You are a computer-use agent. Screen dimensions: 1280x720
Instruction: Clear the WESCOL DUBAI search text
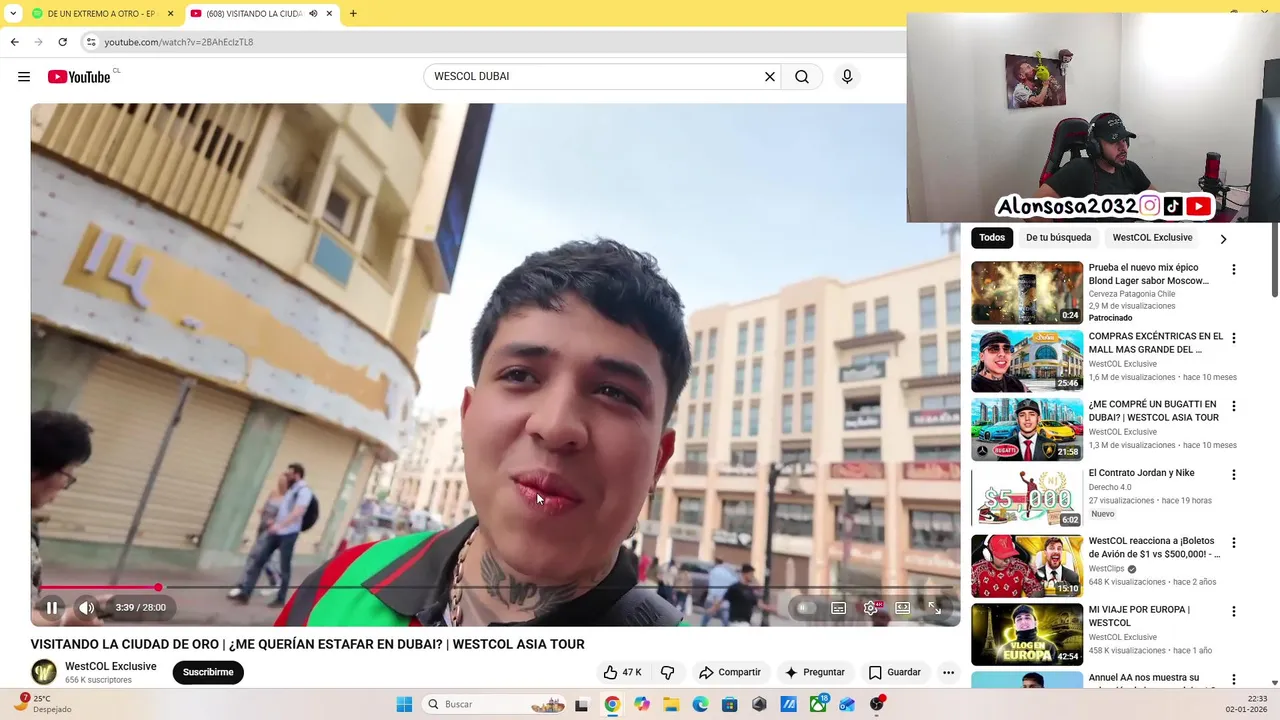point(770,77)
